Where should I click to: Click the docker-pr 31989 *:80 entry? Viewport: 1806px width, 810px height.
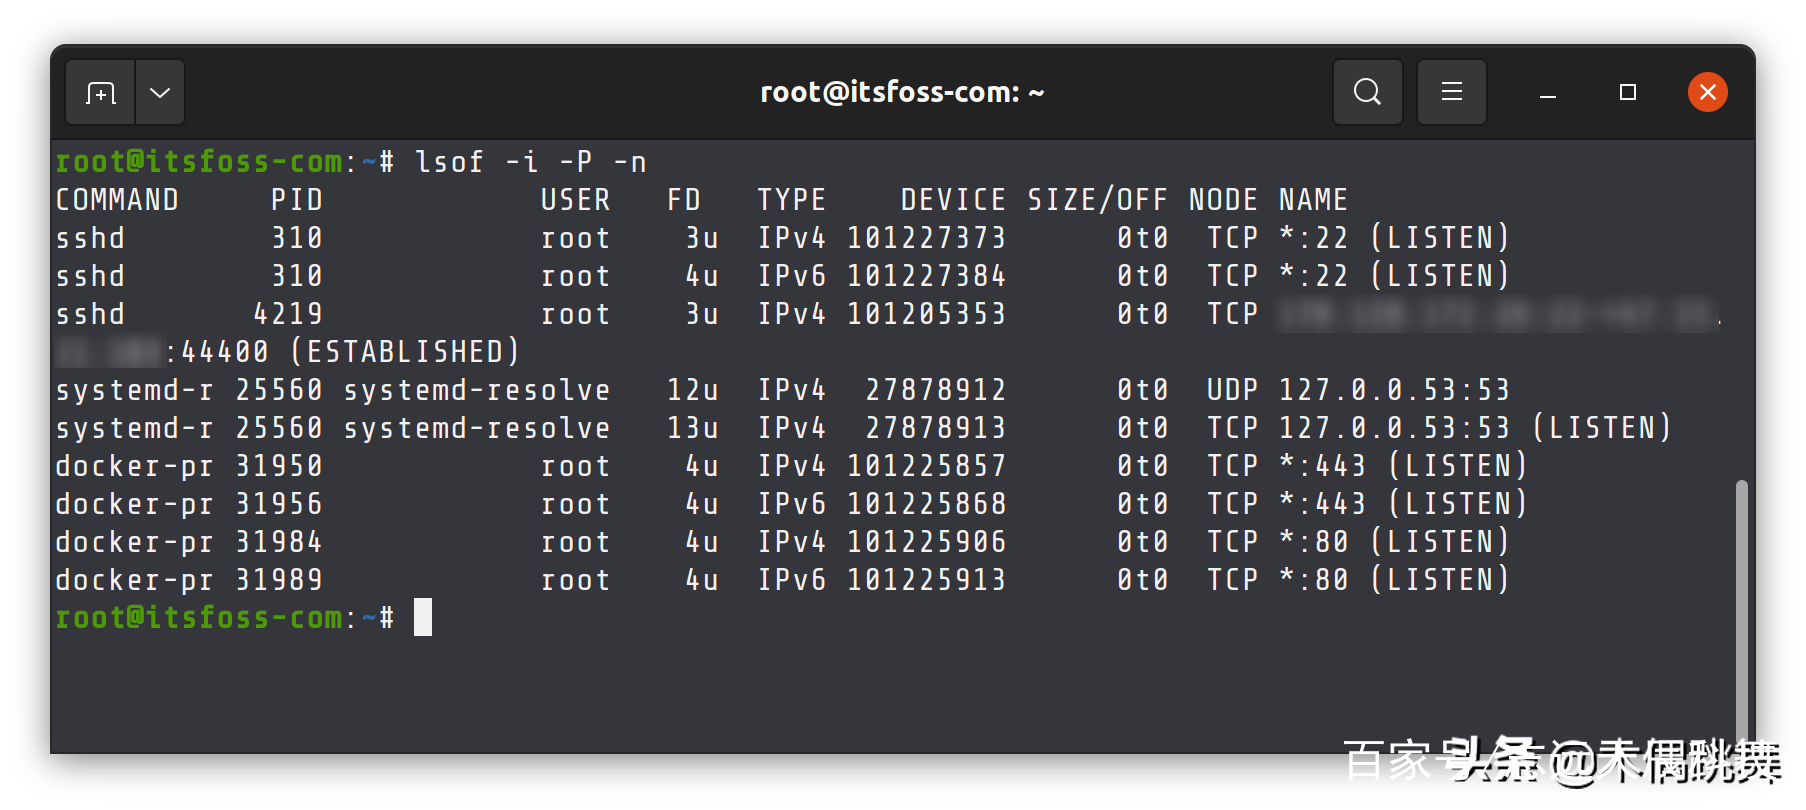pos(1394,580)
